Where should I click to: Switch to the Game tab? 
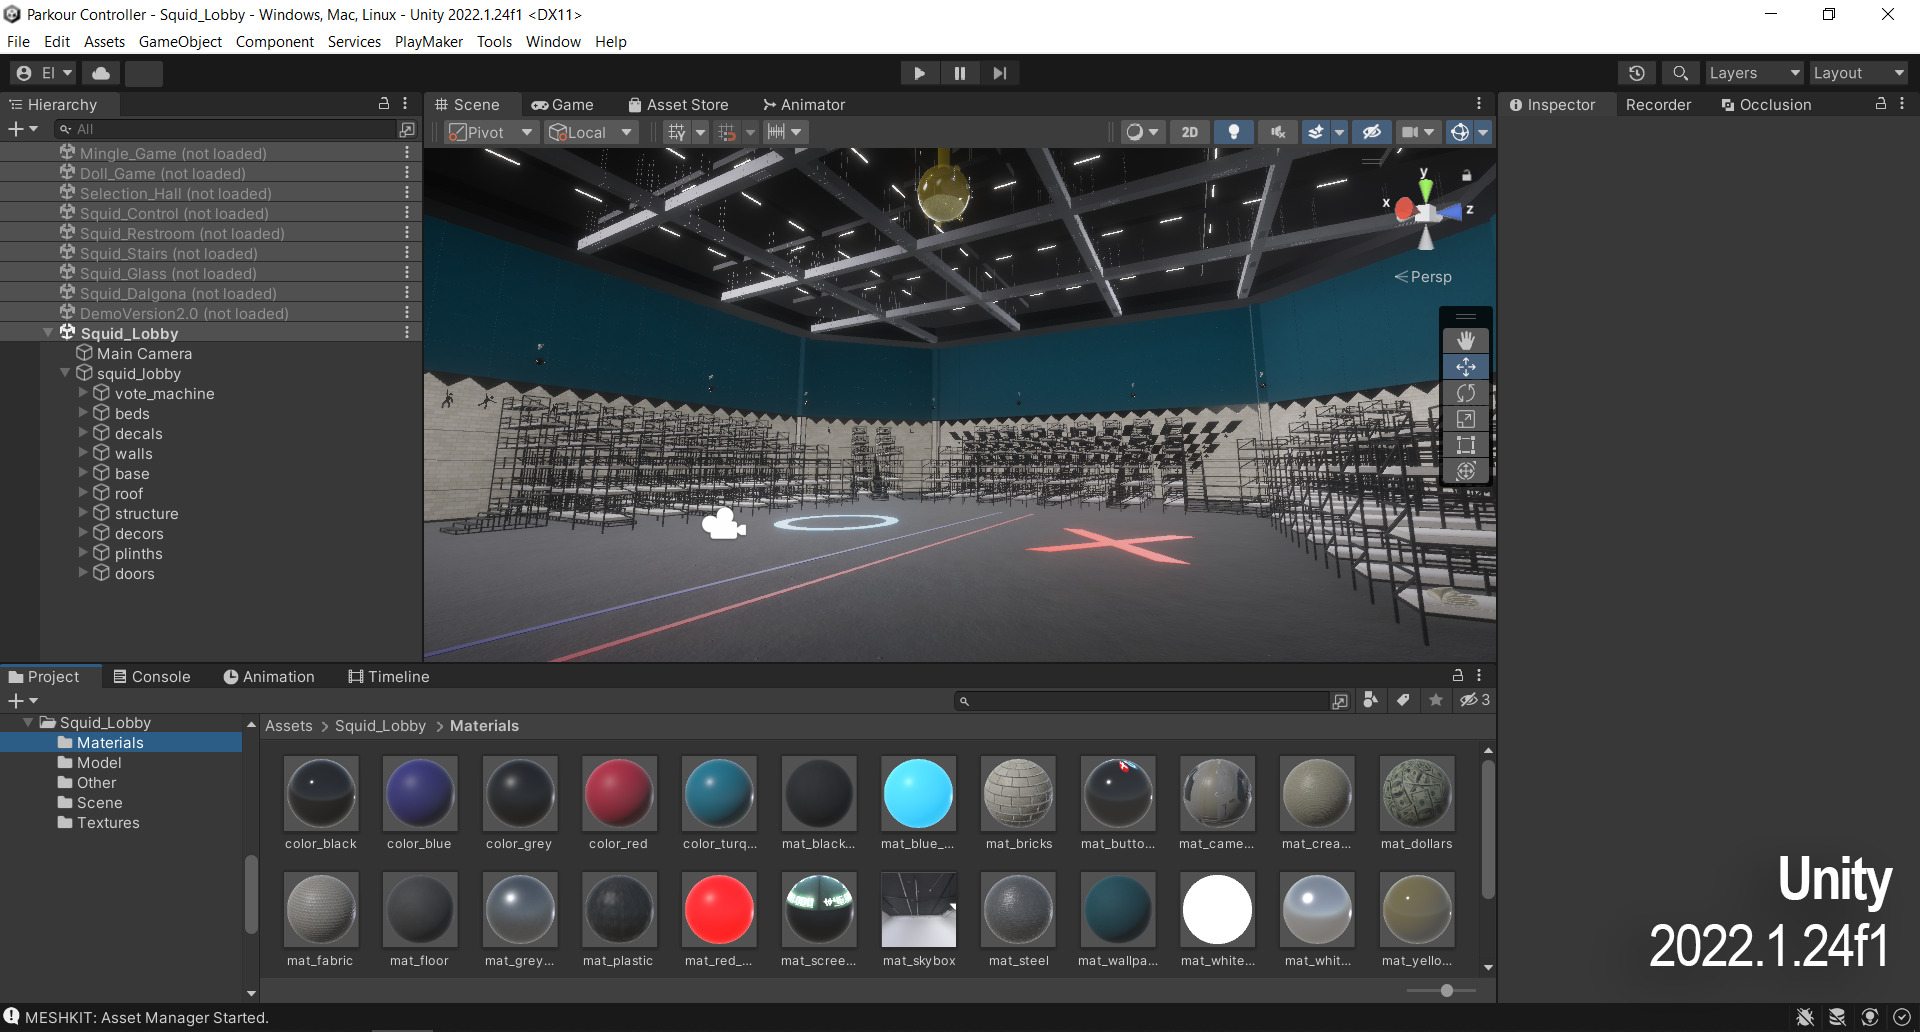point(563,104)
